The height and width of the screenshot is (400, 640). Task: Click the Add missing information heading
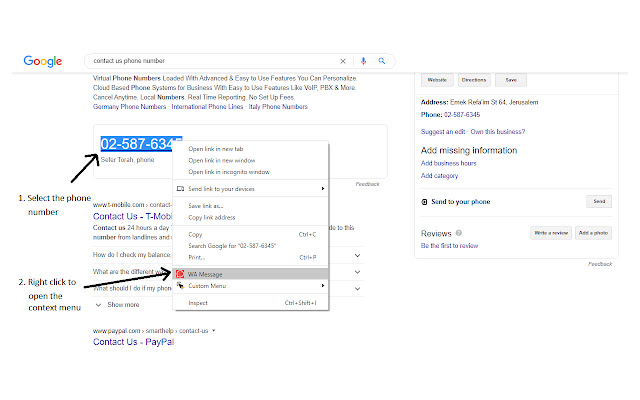[x=469, y=150]
